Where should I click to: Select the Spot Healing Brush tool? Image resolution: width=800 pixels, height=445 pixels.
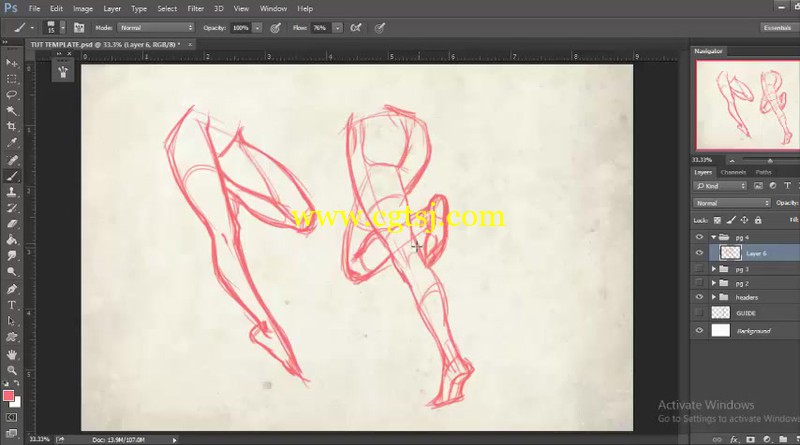pos(11,160)
